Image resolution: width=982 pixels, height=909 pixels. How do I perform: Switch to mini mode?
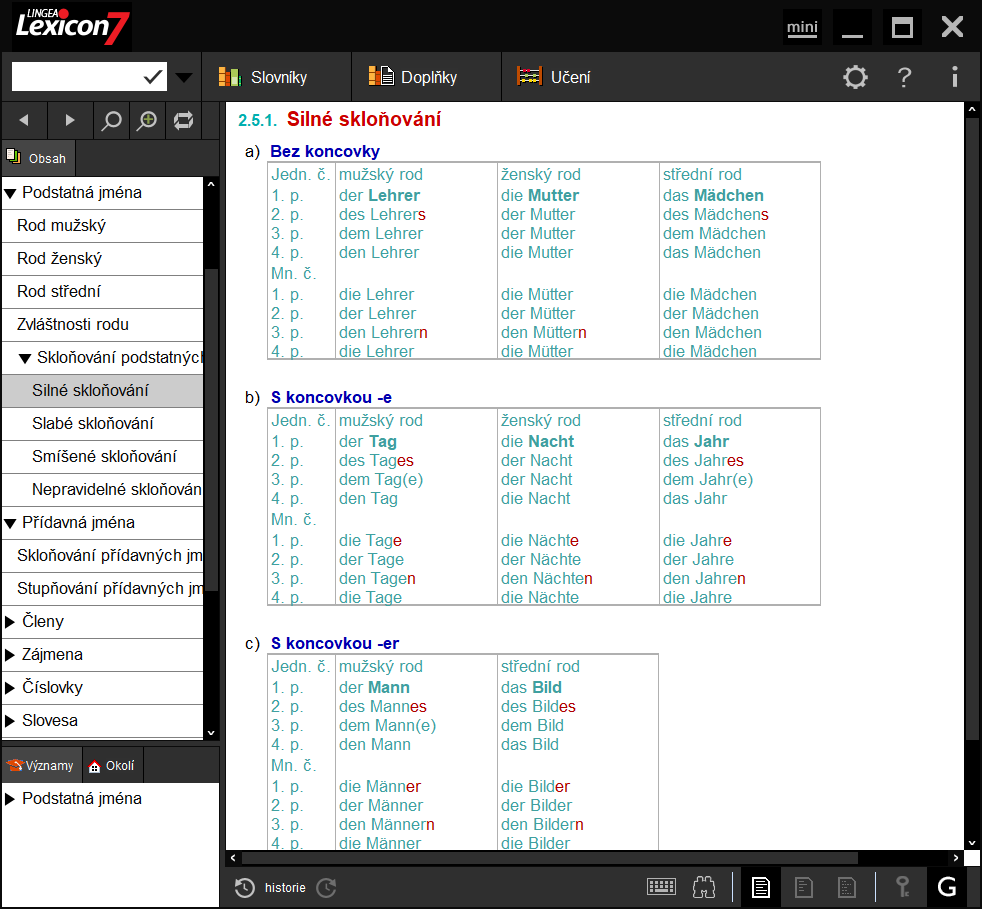click(x=802, y=28)
